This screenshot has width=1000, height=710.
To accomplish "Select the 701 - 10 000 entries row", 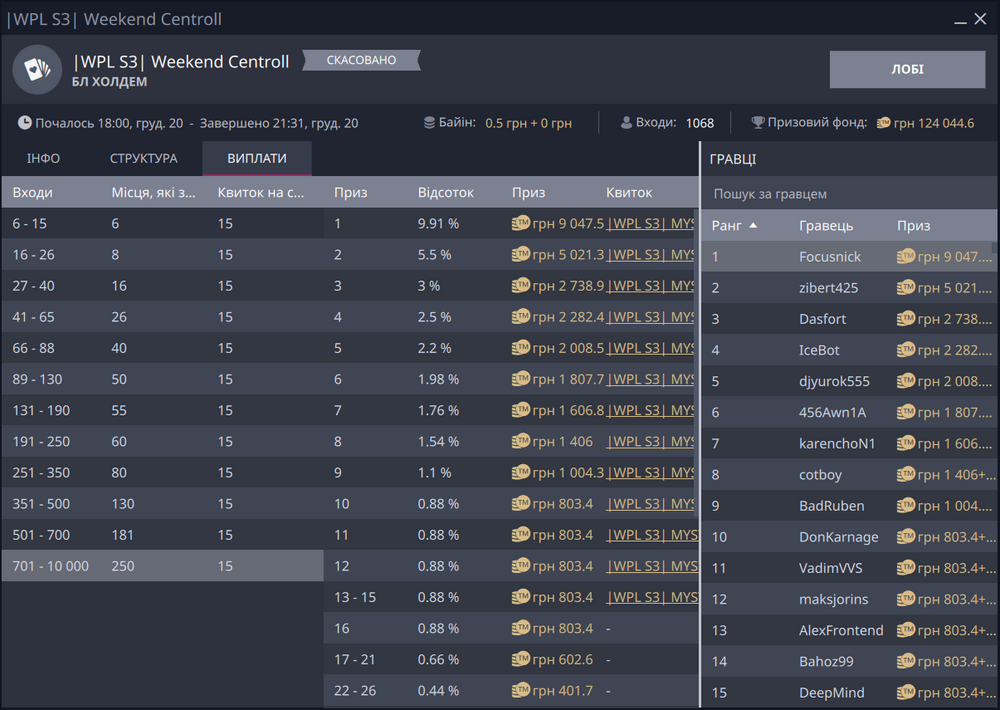I will [160, 566].
